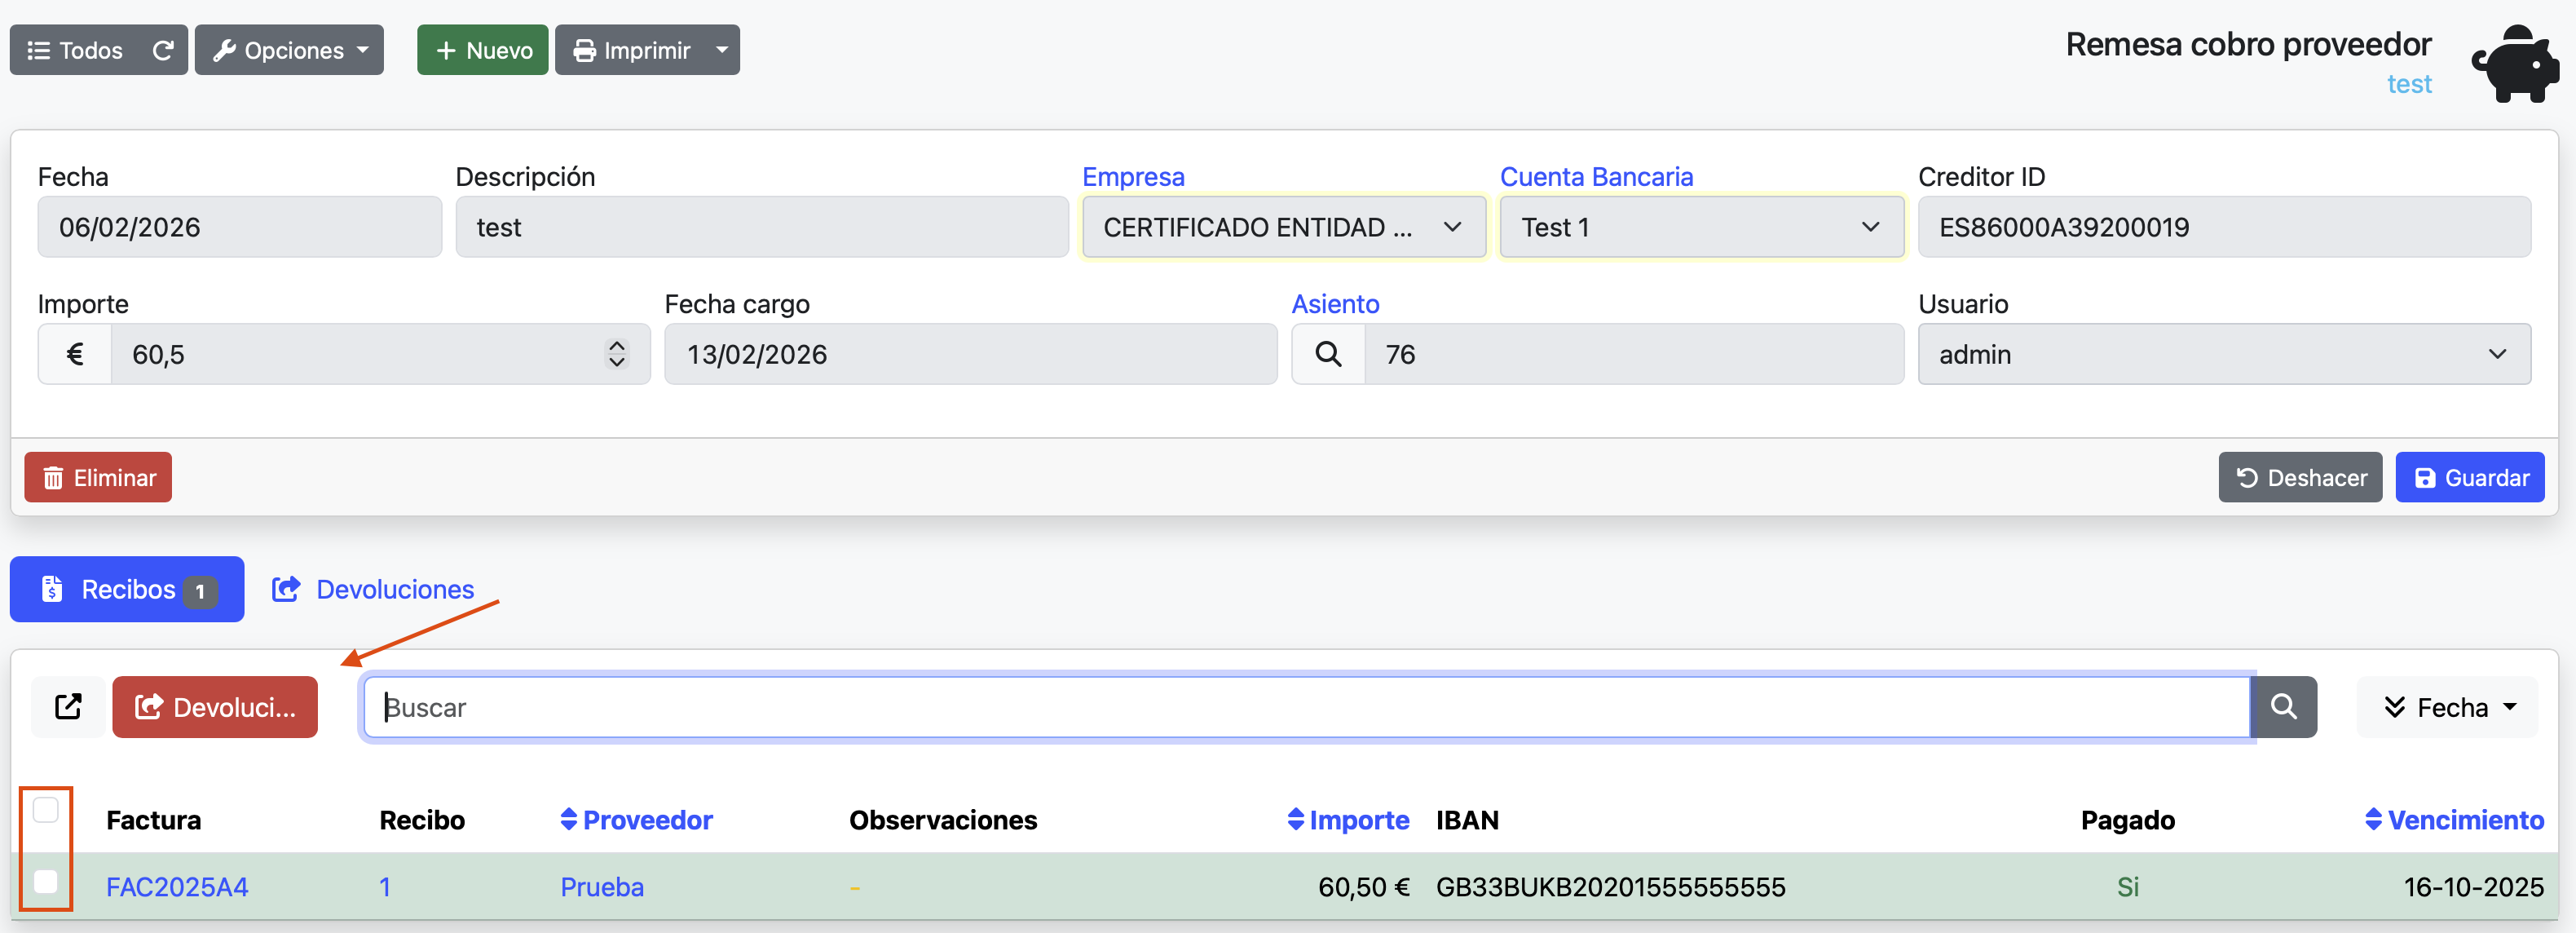Expand the Fecha dropdown above the table
2576x933 pixels.
coord(2446,707)
